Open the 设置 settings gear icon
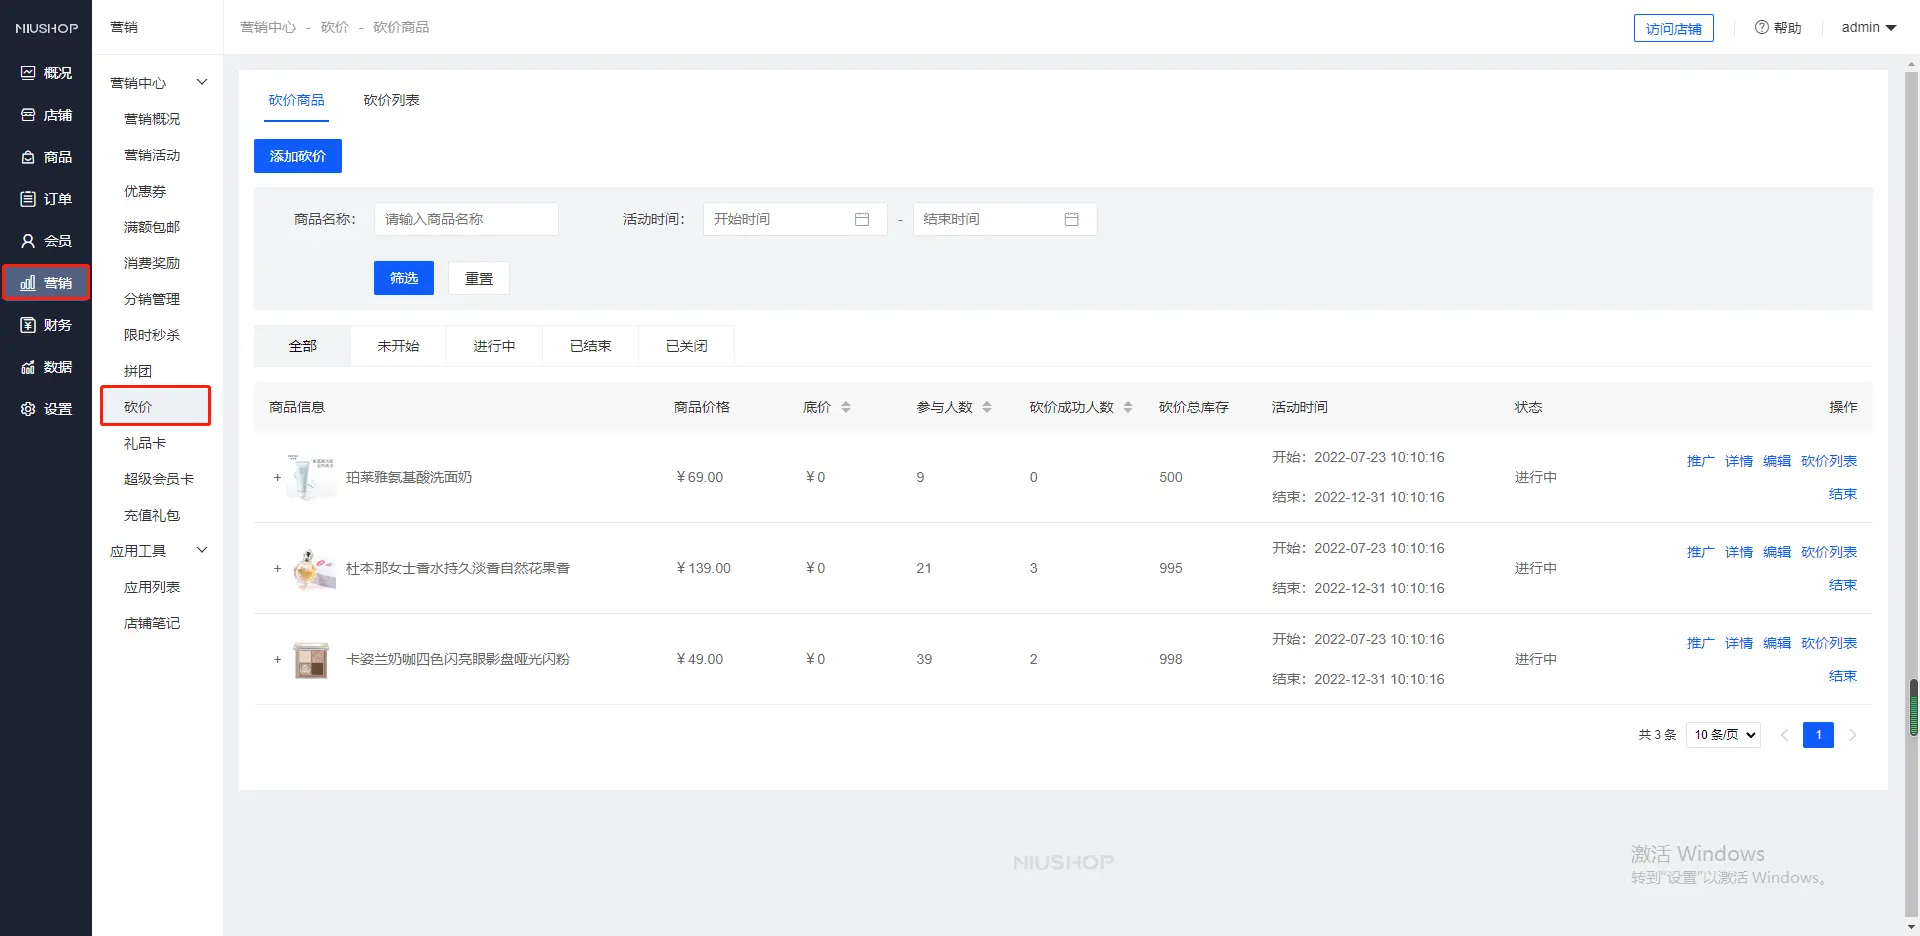1920x936 pixels. (x=28, y=409)
